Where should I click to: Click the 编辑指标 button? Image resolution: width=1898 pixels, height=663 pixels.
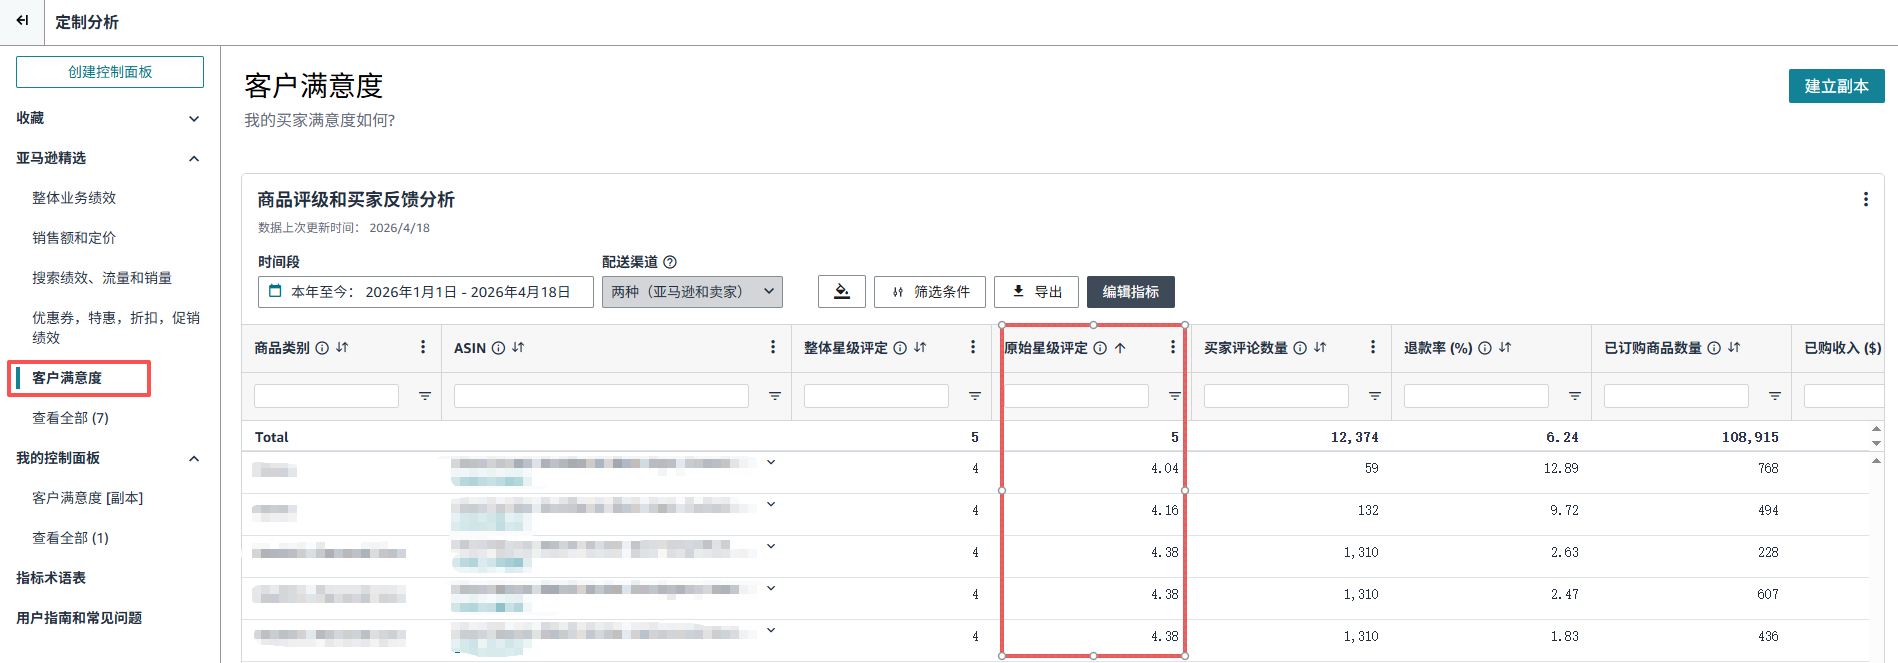click(1130, 292)
